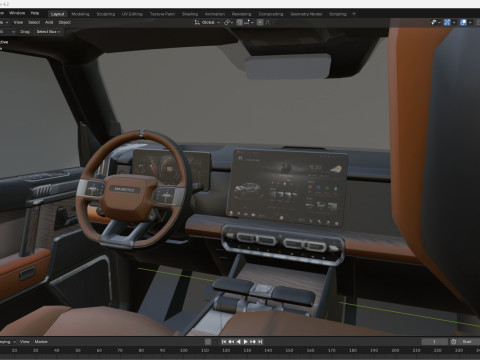Open the viewport Select menu
This screenshot has height=360, width=480.
[34, 22]
